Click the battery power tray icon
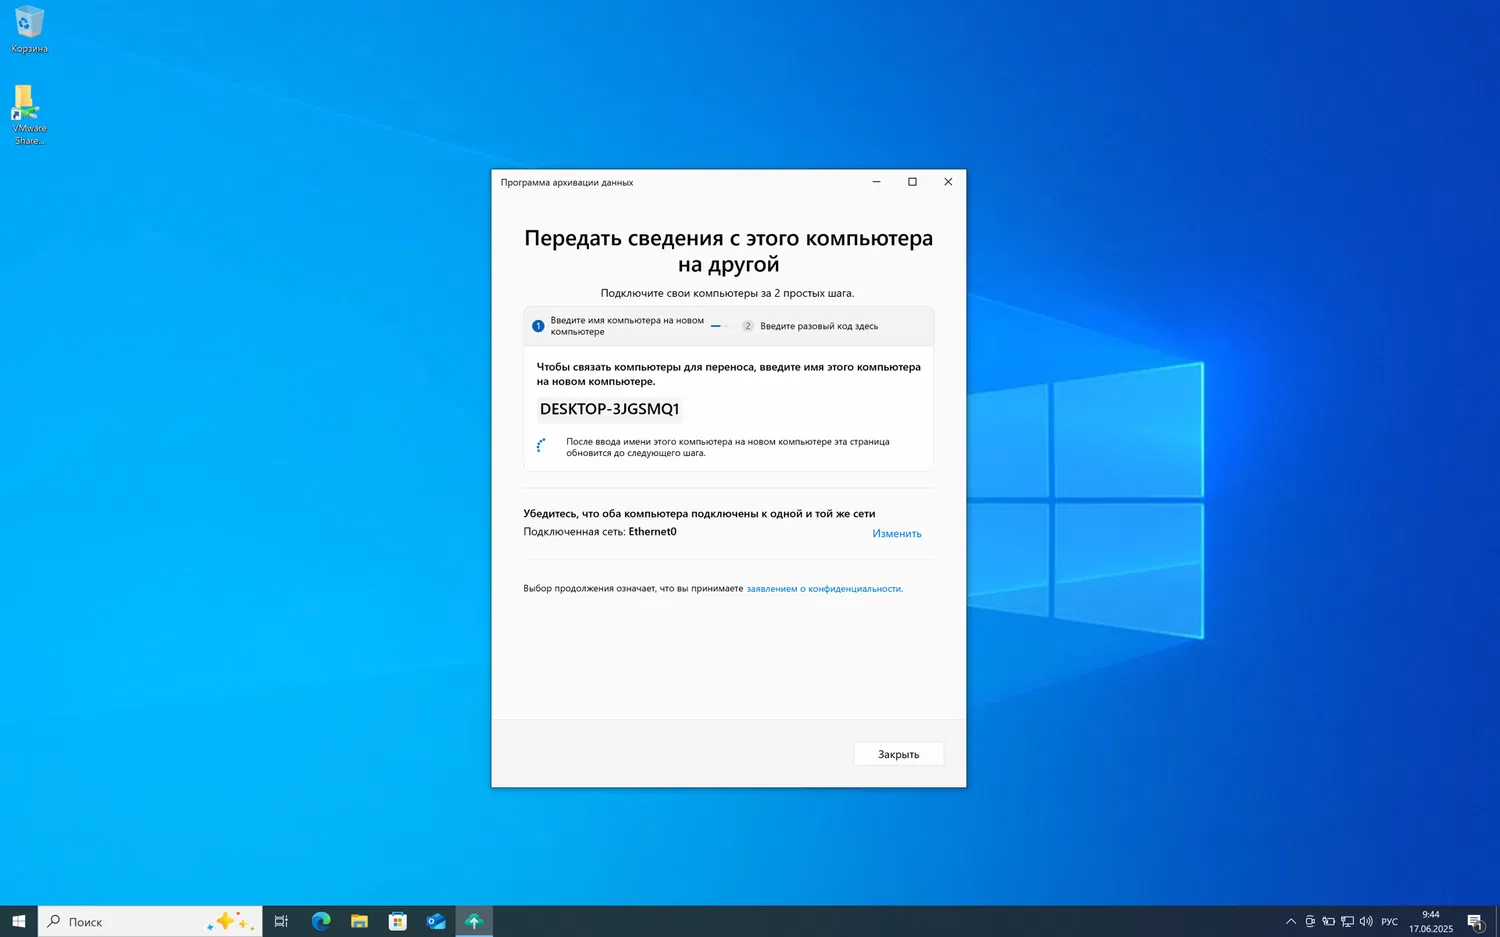Image resolution: width=1500 pixels, height=937 pixels. (x=1329, y=921)
